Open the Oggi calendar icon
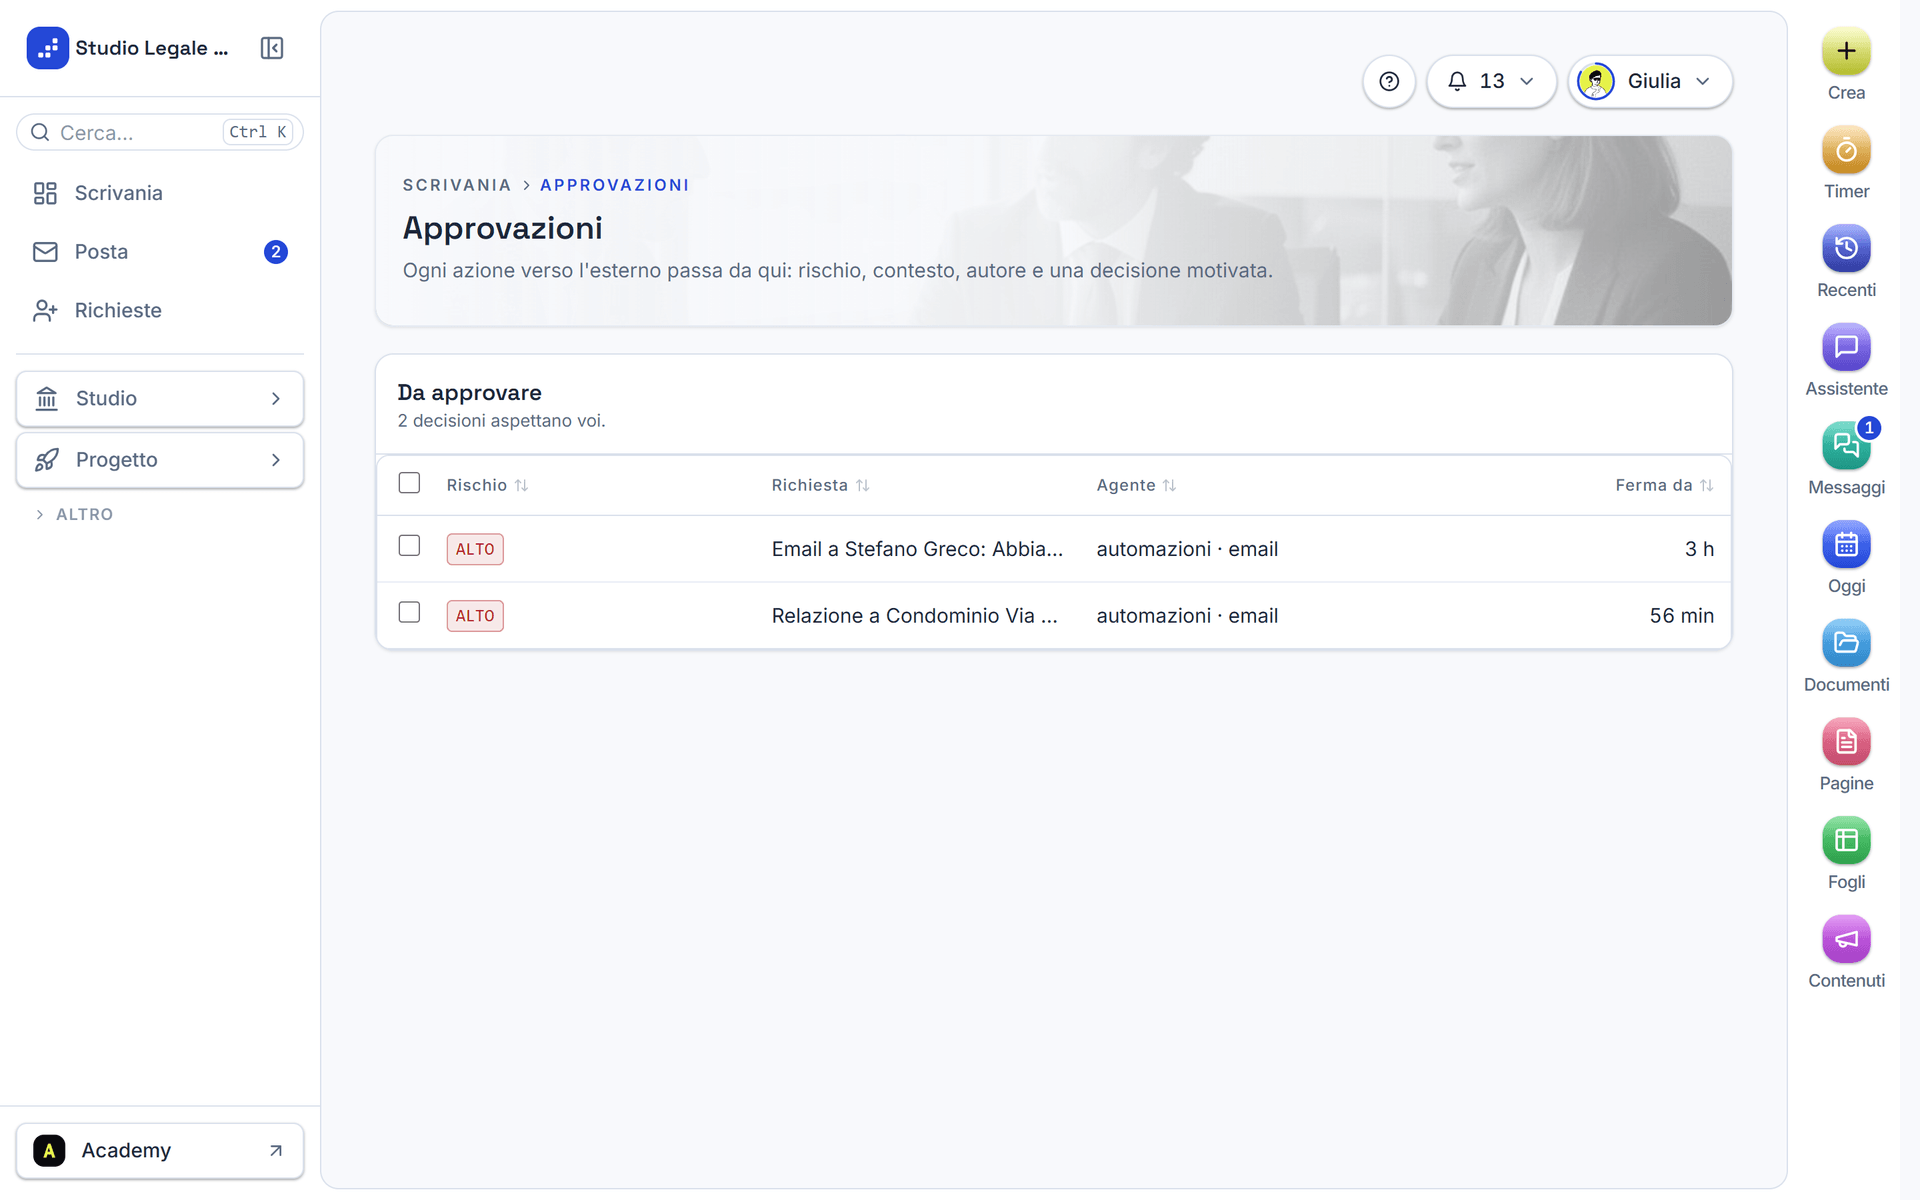Image resolution: width=1920 pixels, height=1200 pixels. (x=1846, y=545)
